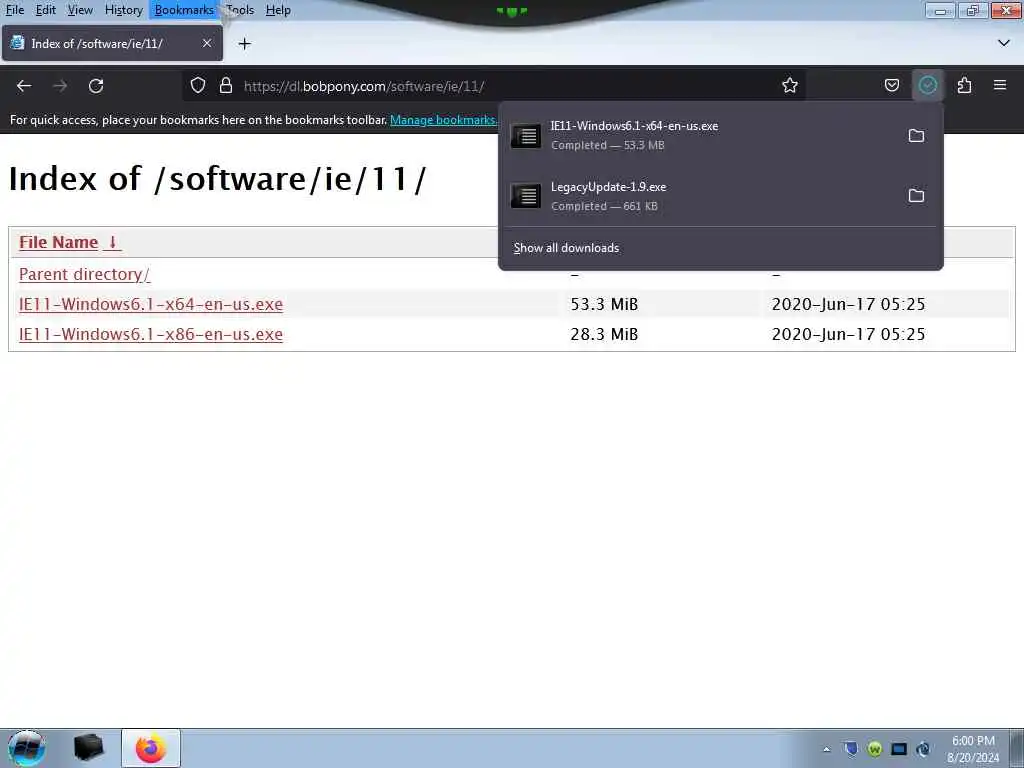Open downloaded LegacyUpdate-1.9.exe from the panel
The height and width of the screenshot is (768, 1024).
click(x=702, y=195)
